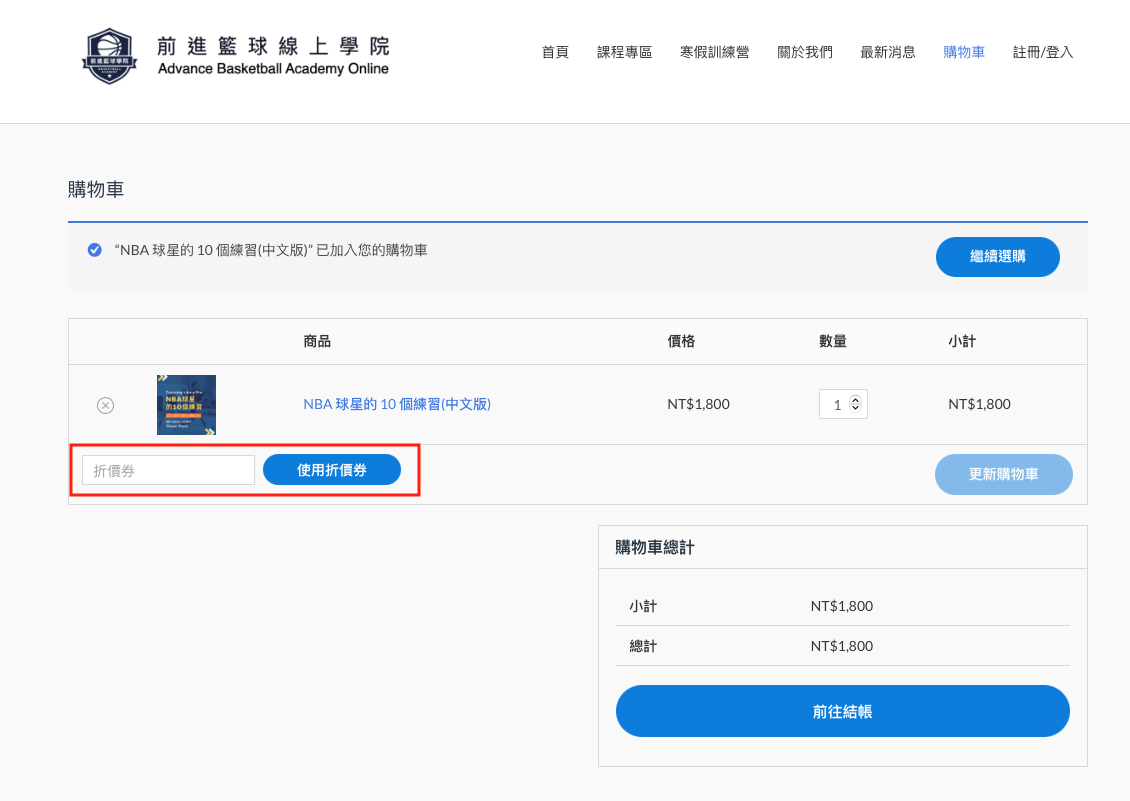Focus the 折價券 coupon input field
The width and height of the screenshot is (1130, 801).
click(168, 471)
